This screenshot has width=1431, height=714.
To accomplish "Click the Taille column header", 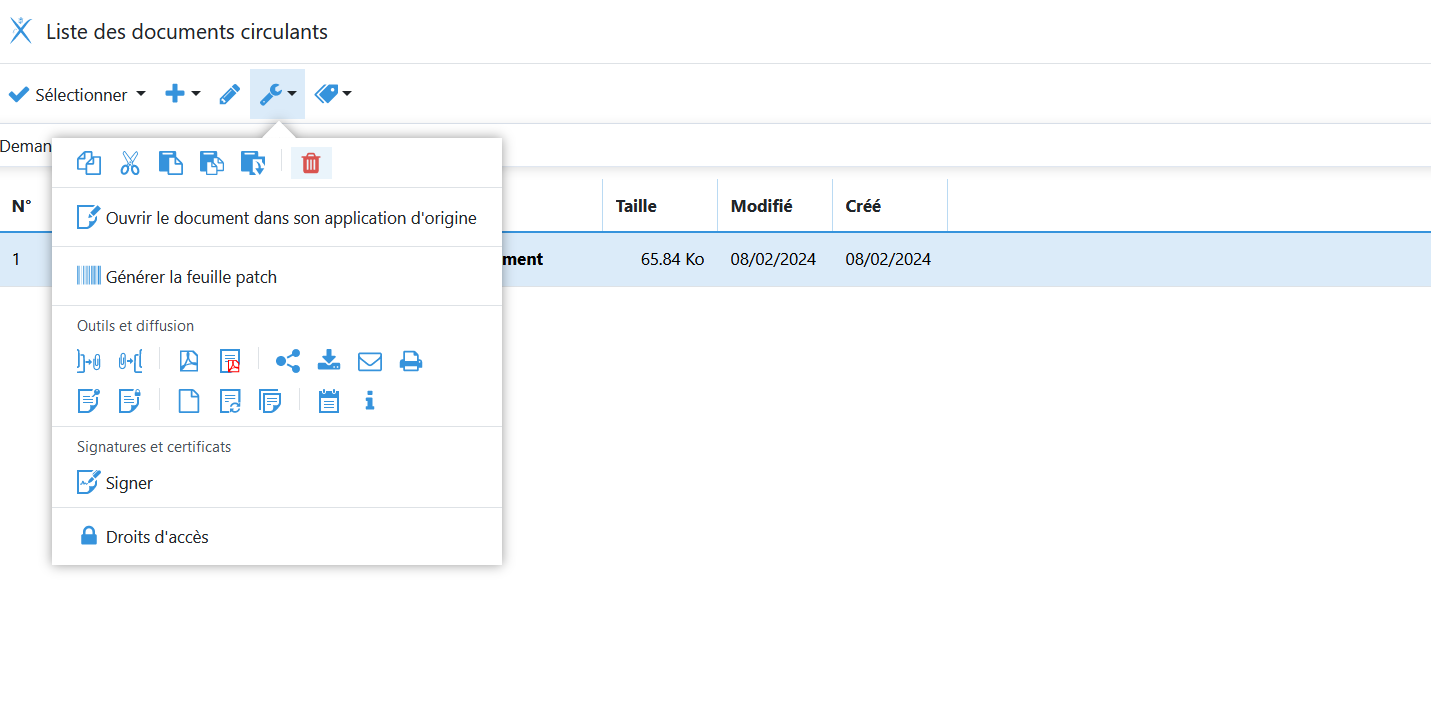I will tap(636, 206).
